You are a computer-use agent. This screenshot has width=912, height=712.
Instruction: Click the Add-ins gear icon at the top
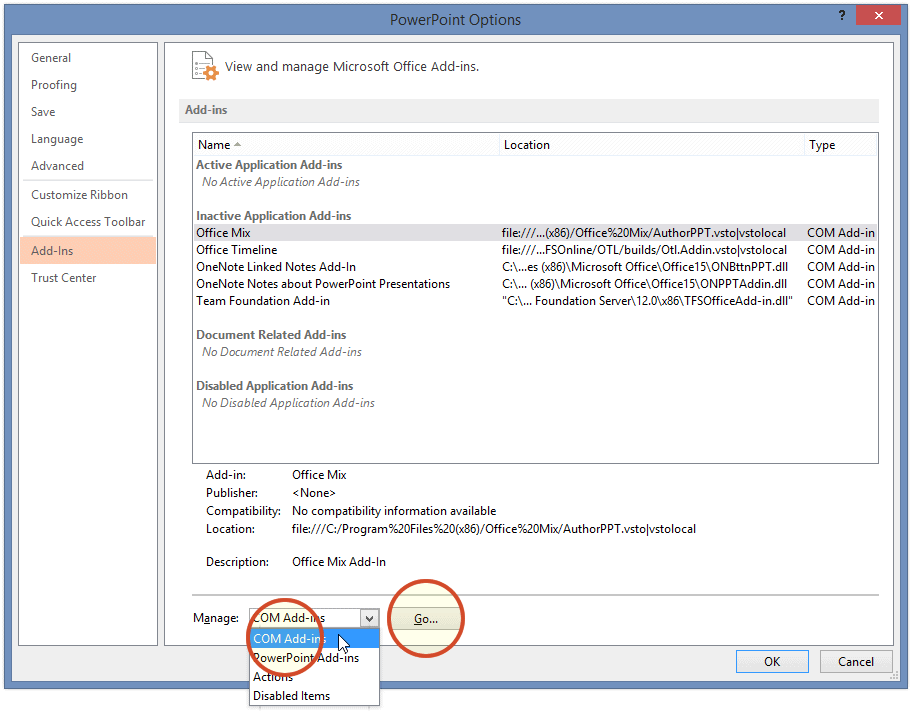[204, 66]
